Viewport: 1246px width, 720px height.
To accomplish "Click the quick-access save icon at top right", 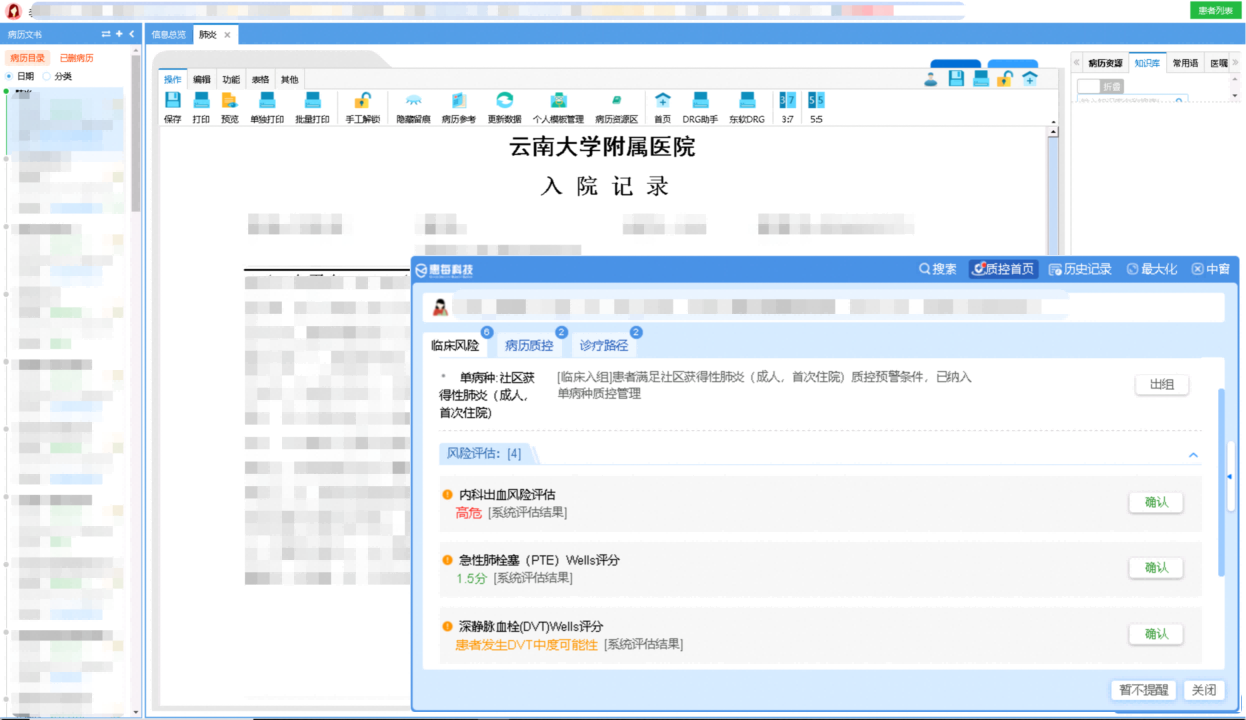I will coord(956,79).
